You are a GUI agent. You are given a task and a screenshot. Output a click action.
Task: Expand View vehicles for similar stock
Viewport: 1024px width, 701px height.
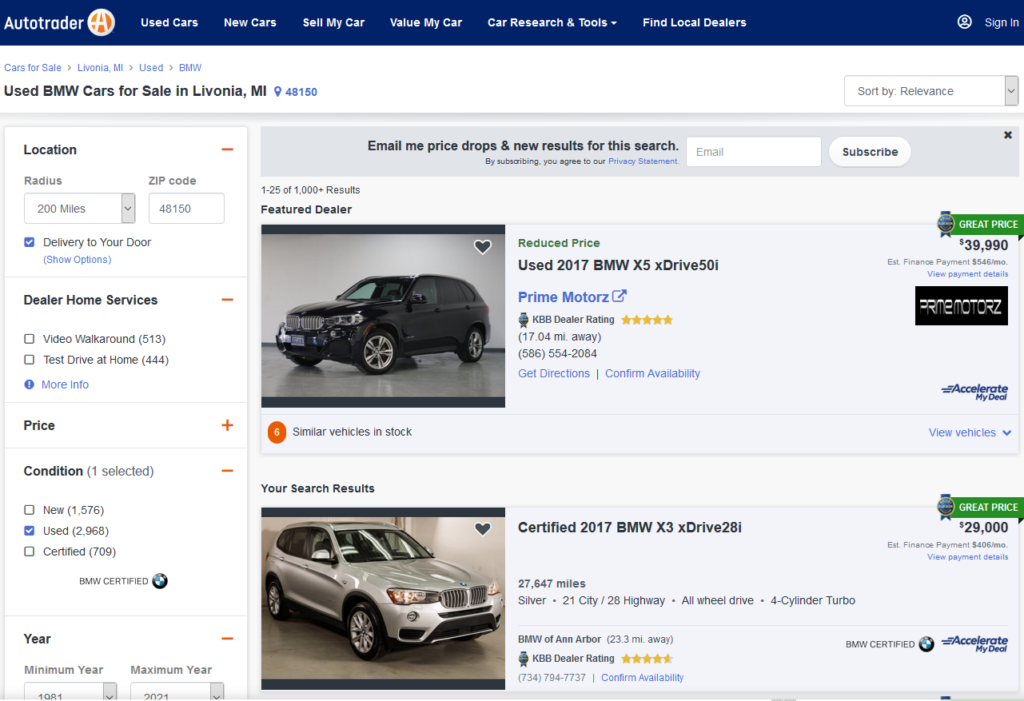pyautogui.click(x=970, y=432)
